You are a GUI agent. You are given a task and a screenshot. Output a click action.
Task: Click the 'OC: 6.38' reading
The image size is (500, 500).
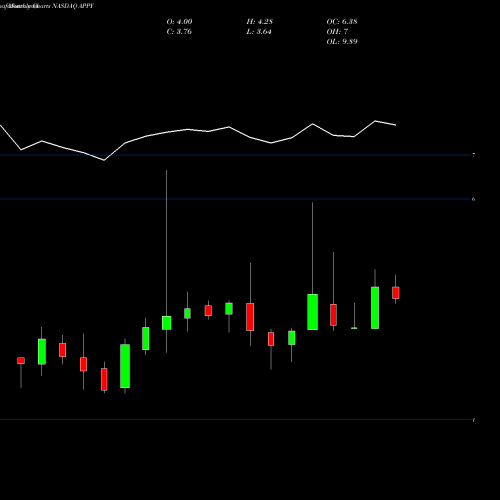342,22
